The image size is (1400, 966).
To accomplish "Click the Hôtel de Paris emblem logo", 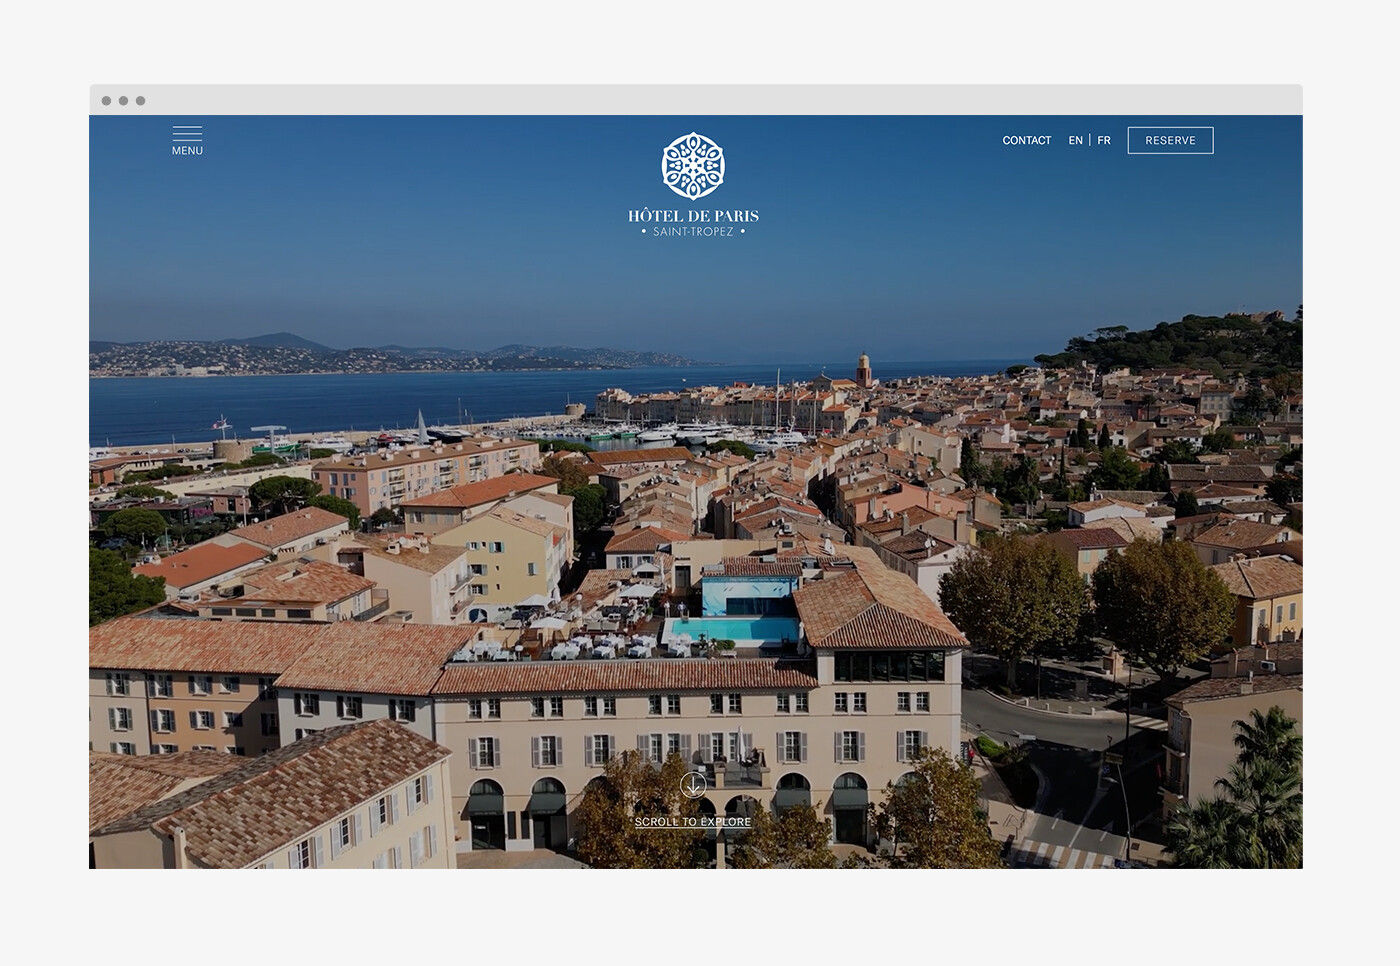I will tap(693, 166).
